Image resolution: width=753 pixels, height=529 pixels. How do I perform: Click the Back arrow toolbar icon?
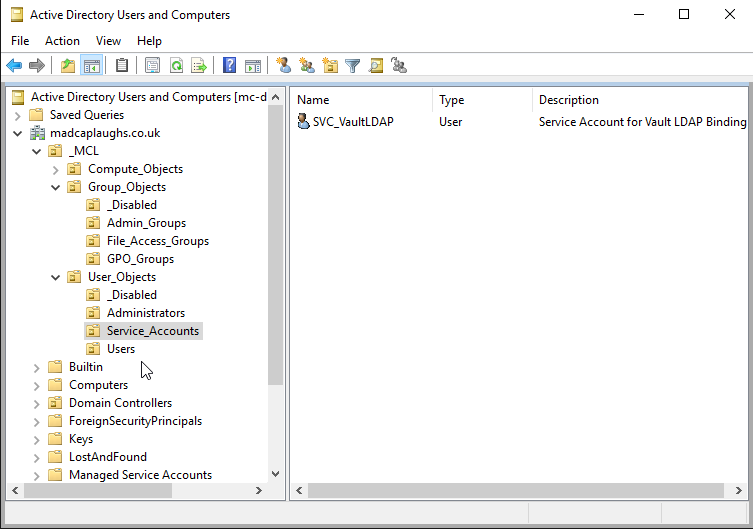[14, 66]
